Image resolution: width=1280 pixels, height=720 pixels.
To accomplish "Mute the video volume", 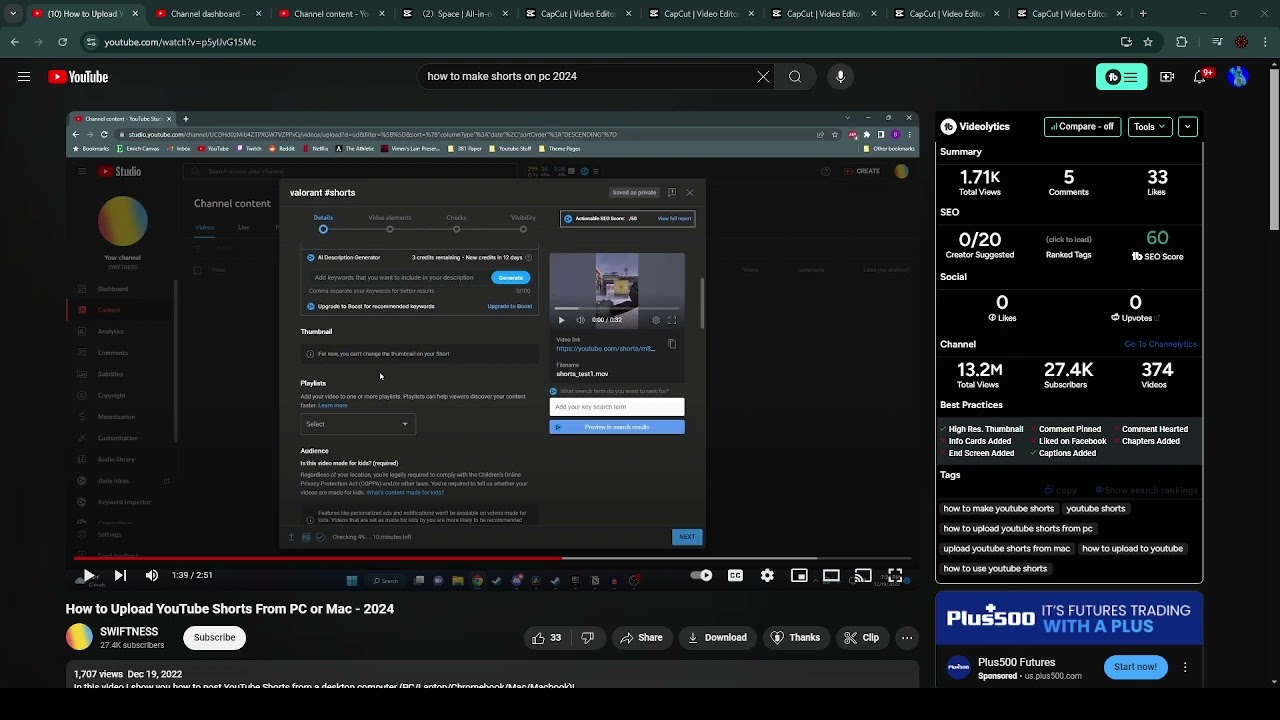I will (152, 575).
